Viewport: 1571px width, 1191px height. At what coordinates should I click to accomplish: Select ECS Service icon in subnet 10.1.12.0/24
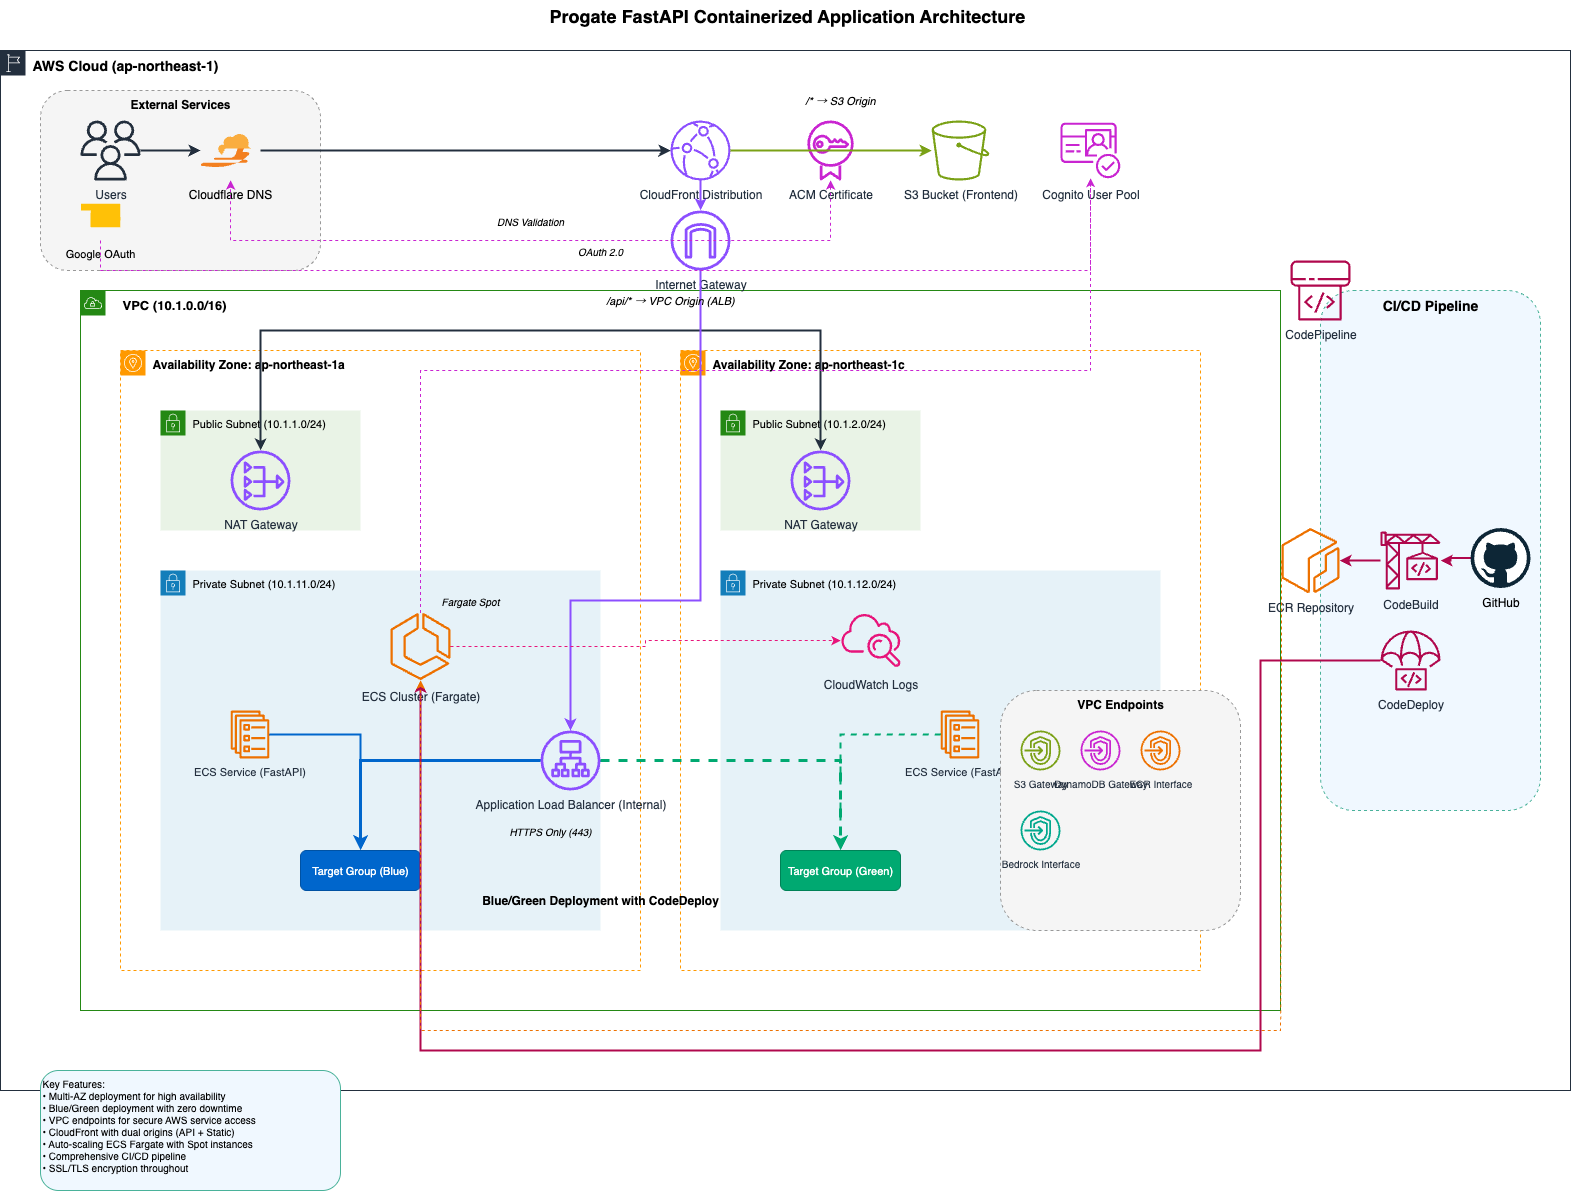[960, 734]
